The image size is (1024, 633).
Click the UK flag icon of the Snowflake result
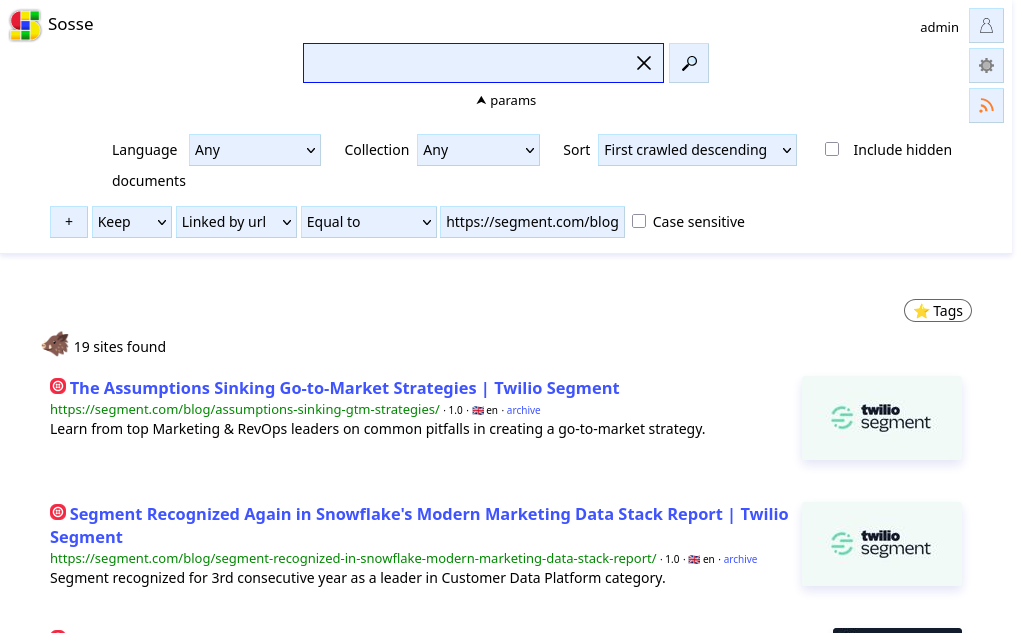pos(694,560)
